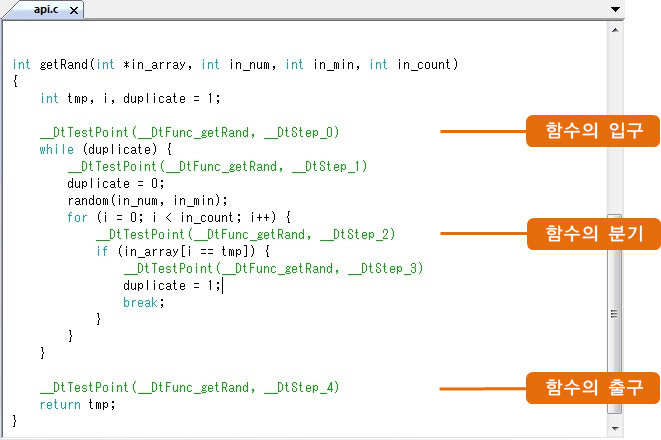Click the scrollbar up arrow
Viewport: 661px width, 440px height.
[x=615, y=30]
